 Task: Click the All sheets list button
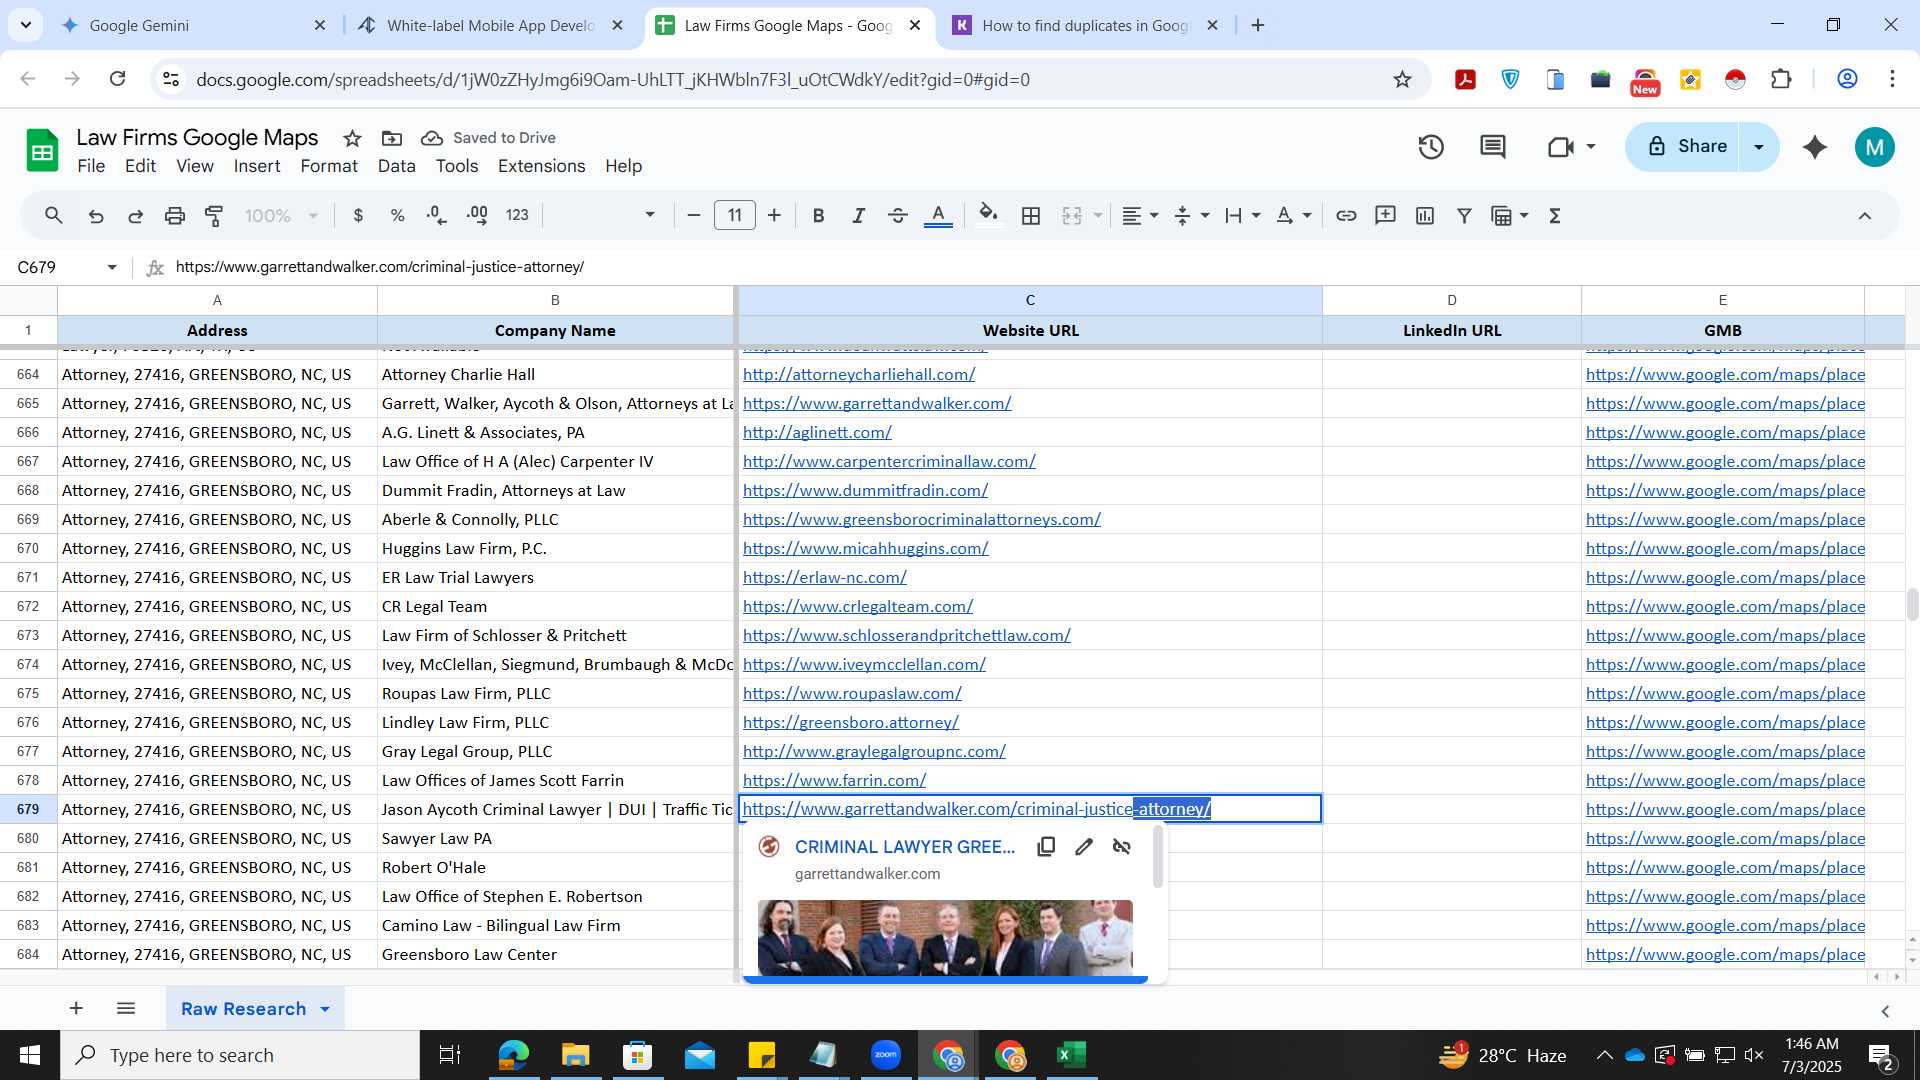click(126, 1009)
